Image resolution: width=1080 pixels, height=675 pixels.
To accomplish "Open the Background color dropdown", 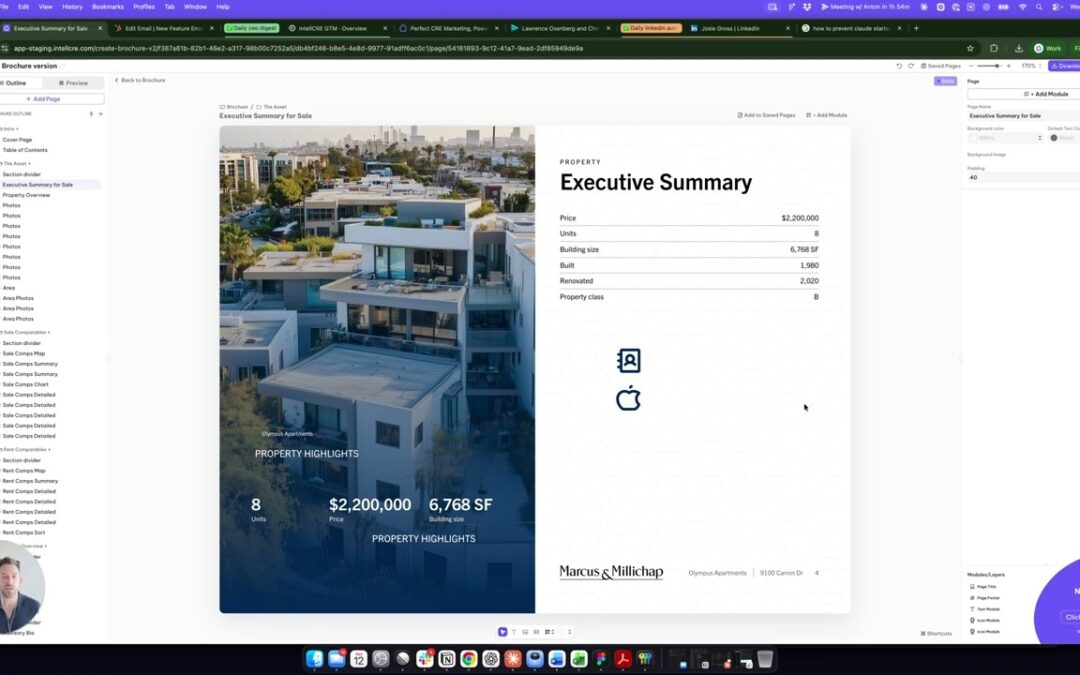I will pyautogui.click(x=1006, y=138).
